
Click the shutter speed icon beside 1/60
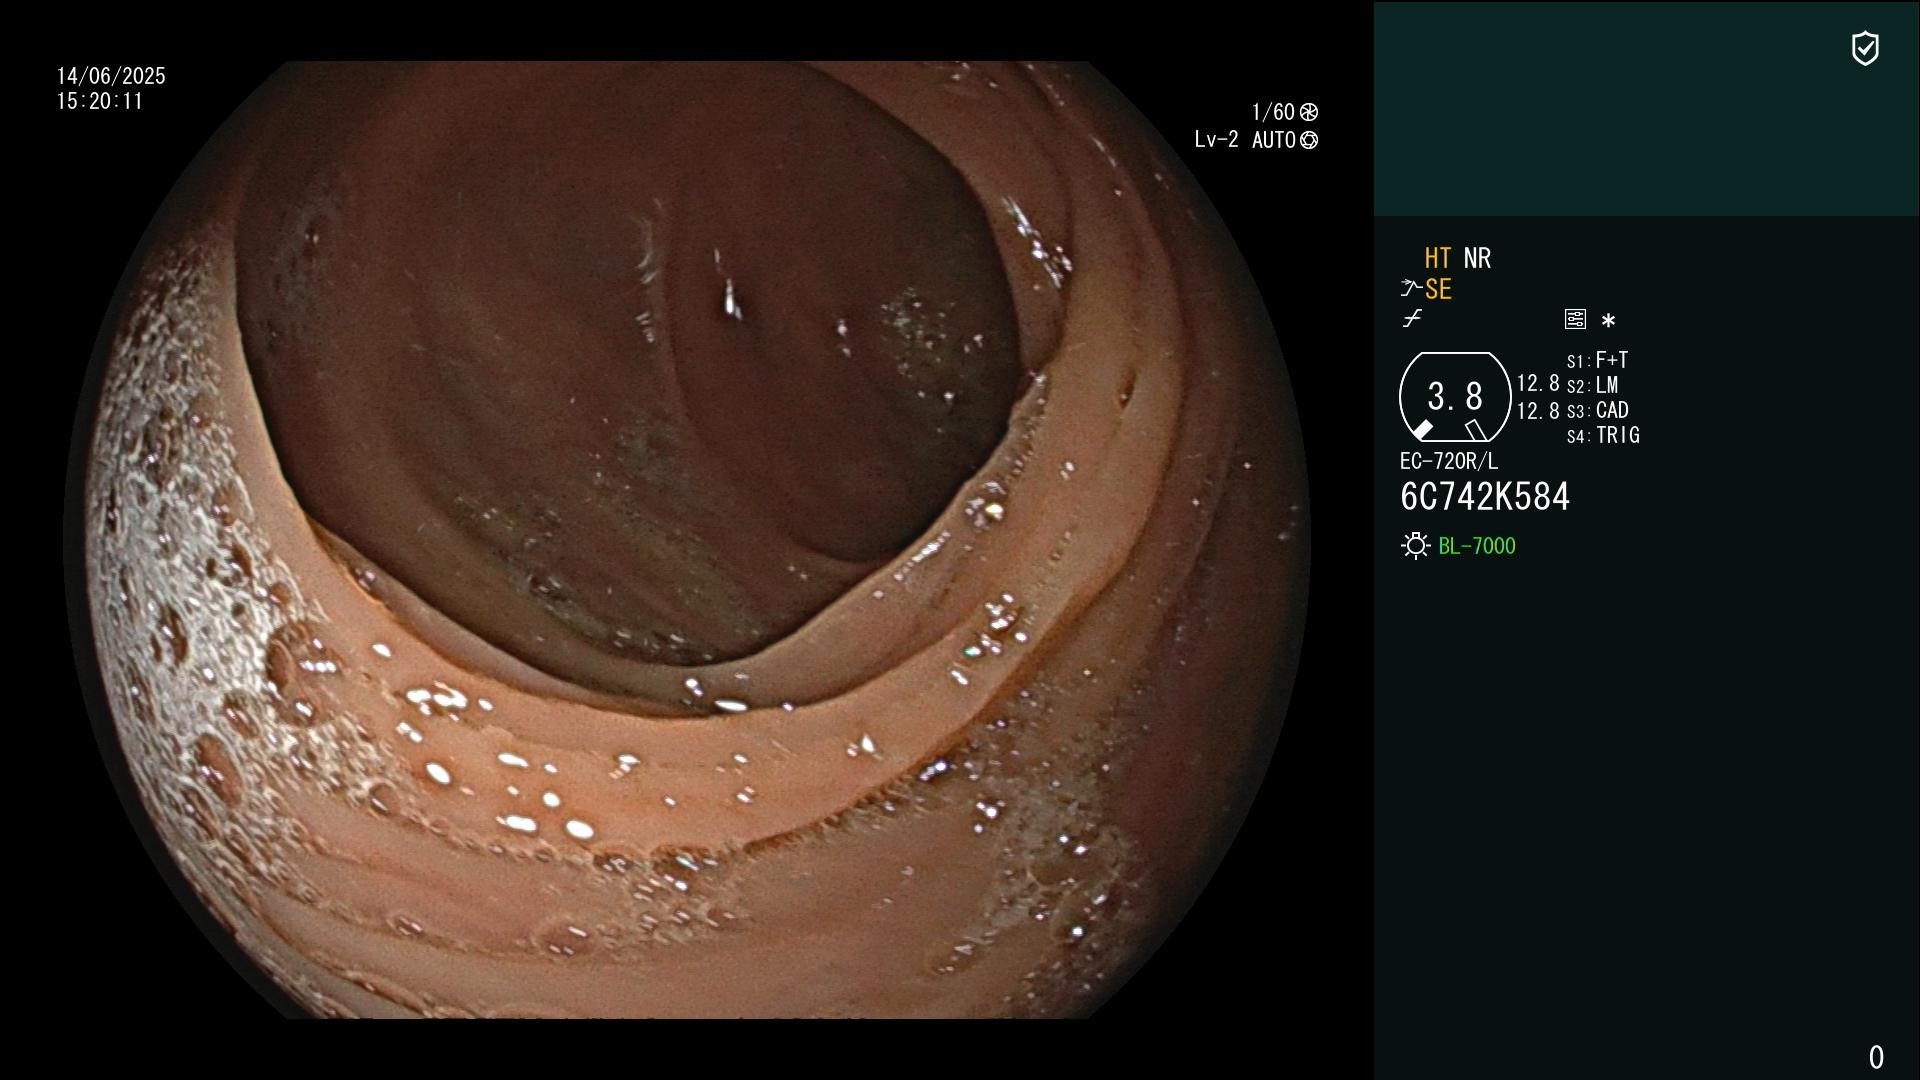1309,112
